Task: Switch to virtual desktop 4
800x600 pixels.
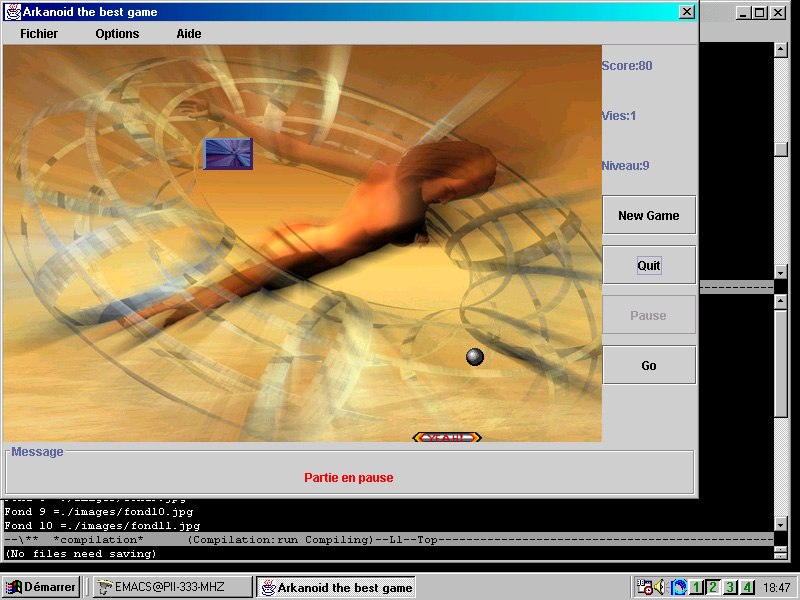Action: (x=747, y=587)
